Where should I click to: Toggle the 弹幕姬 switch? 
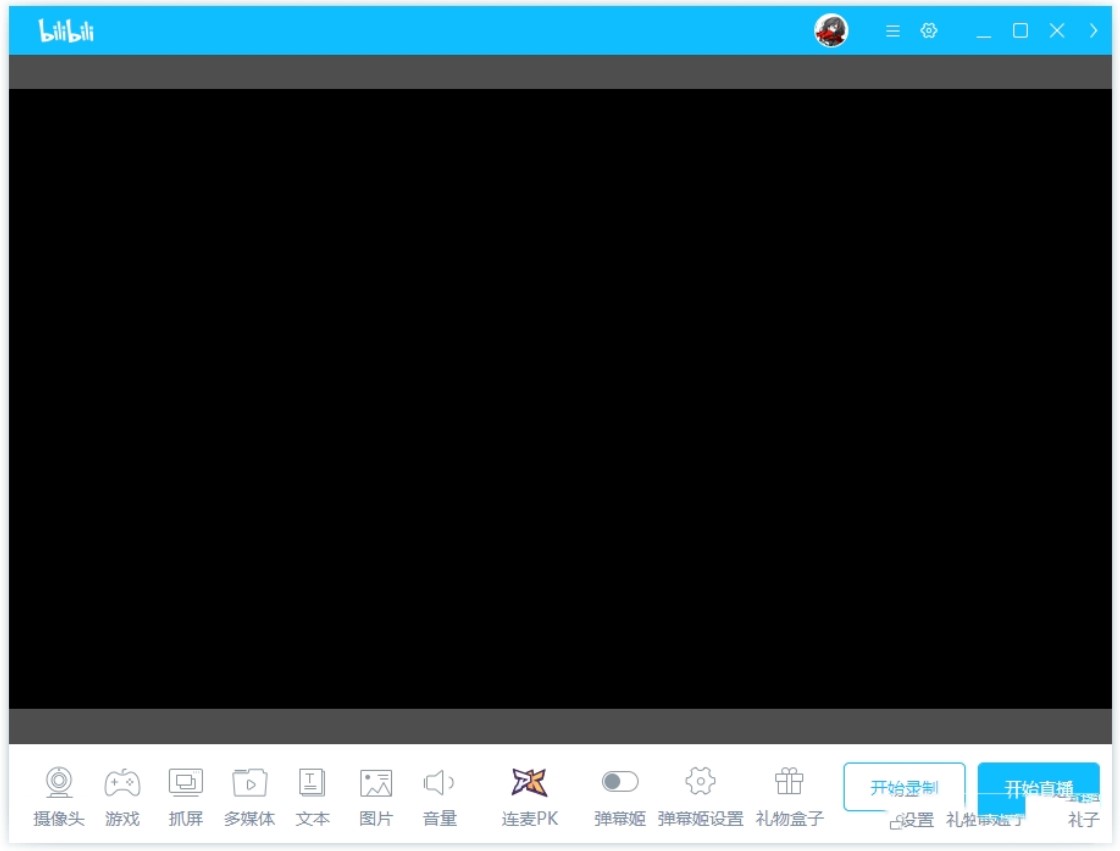pos(620,782)
